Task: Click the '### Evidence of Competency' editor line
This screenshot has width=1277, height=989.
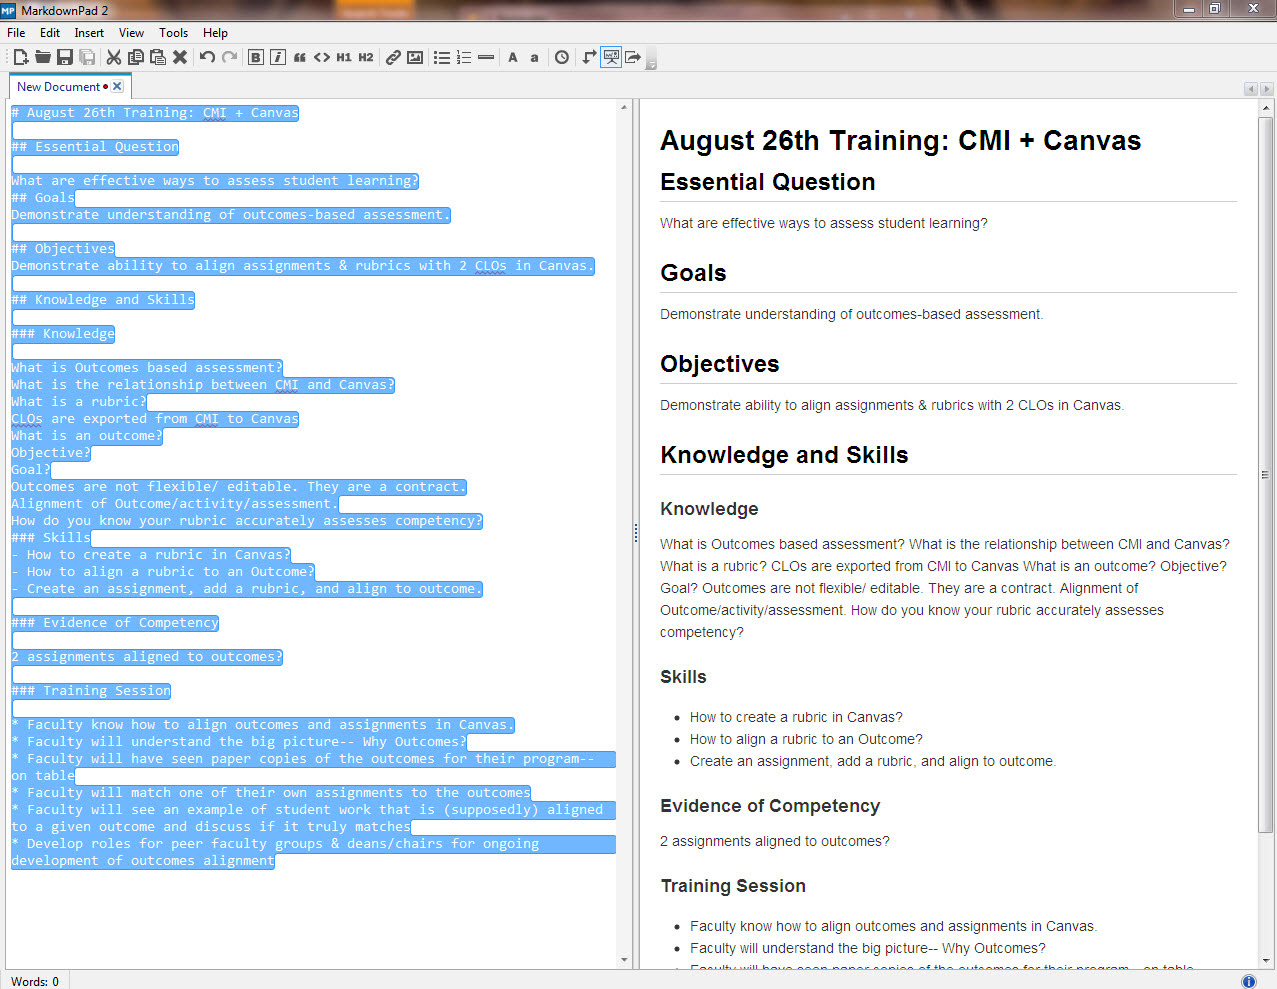Action: click(x=115, y=623)
